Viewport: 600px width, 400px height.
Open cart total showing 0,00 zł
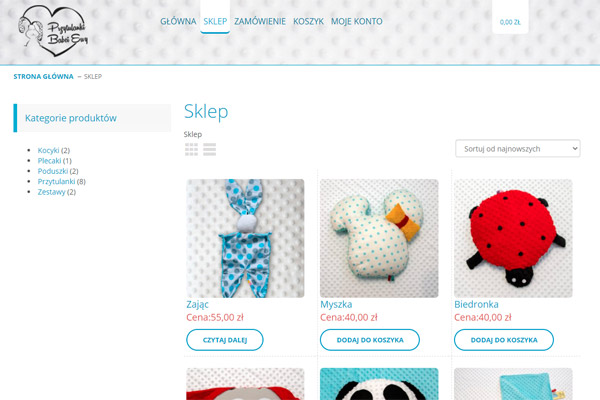[510, 22]
